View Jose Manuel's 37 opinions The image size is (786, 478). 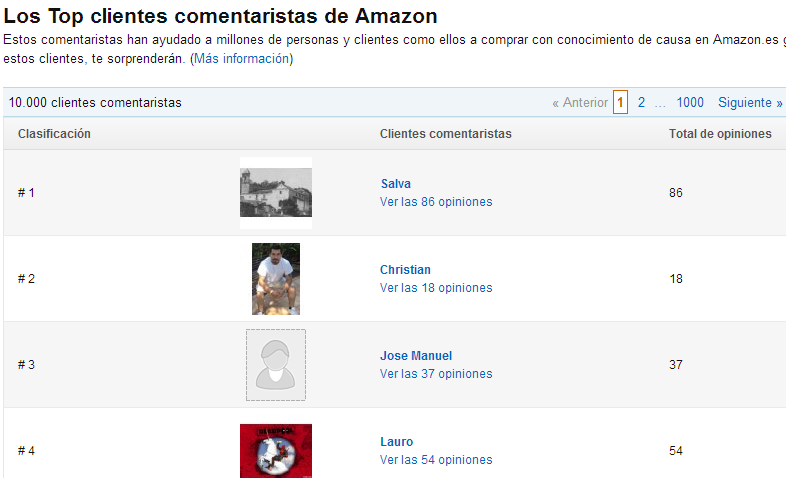click(436, 374)
